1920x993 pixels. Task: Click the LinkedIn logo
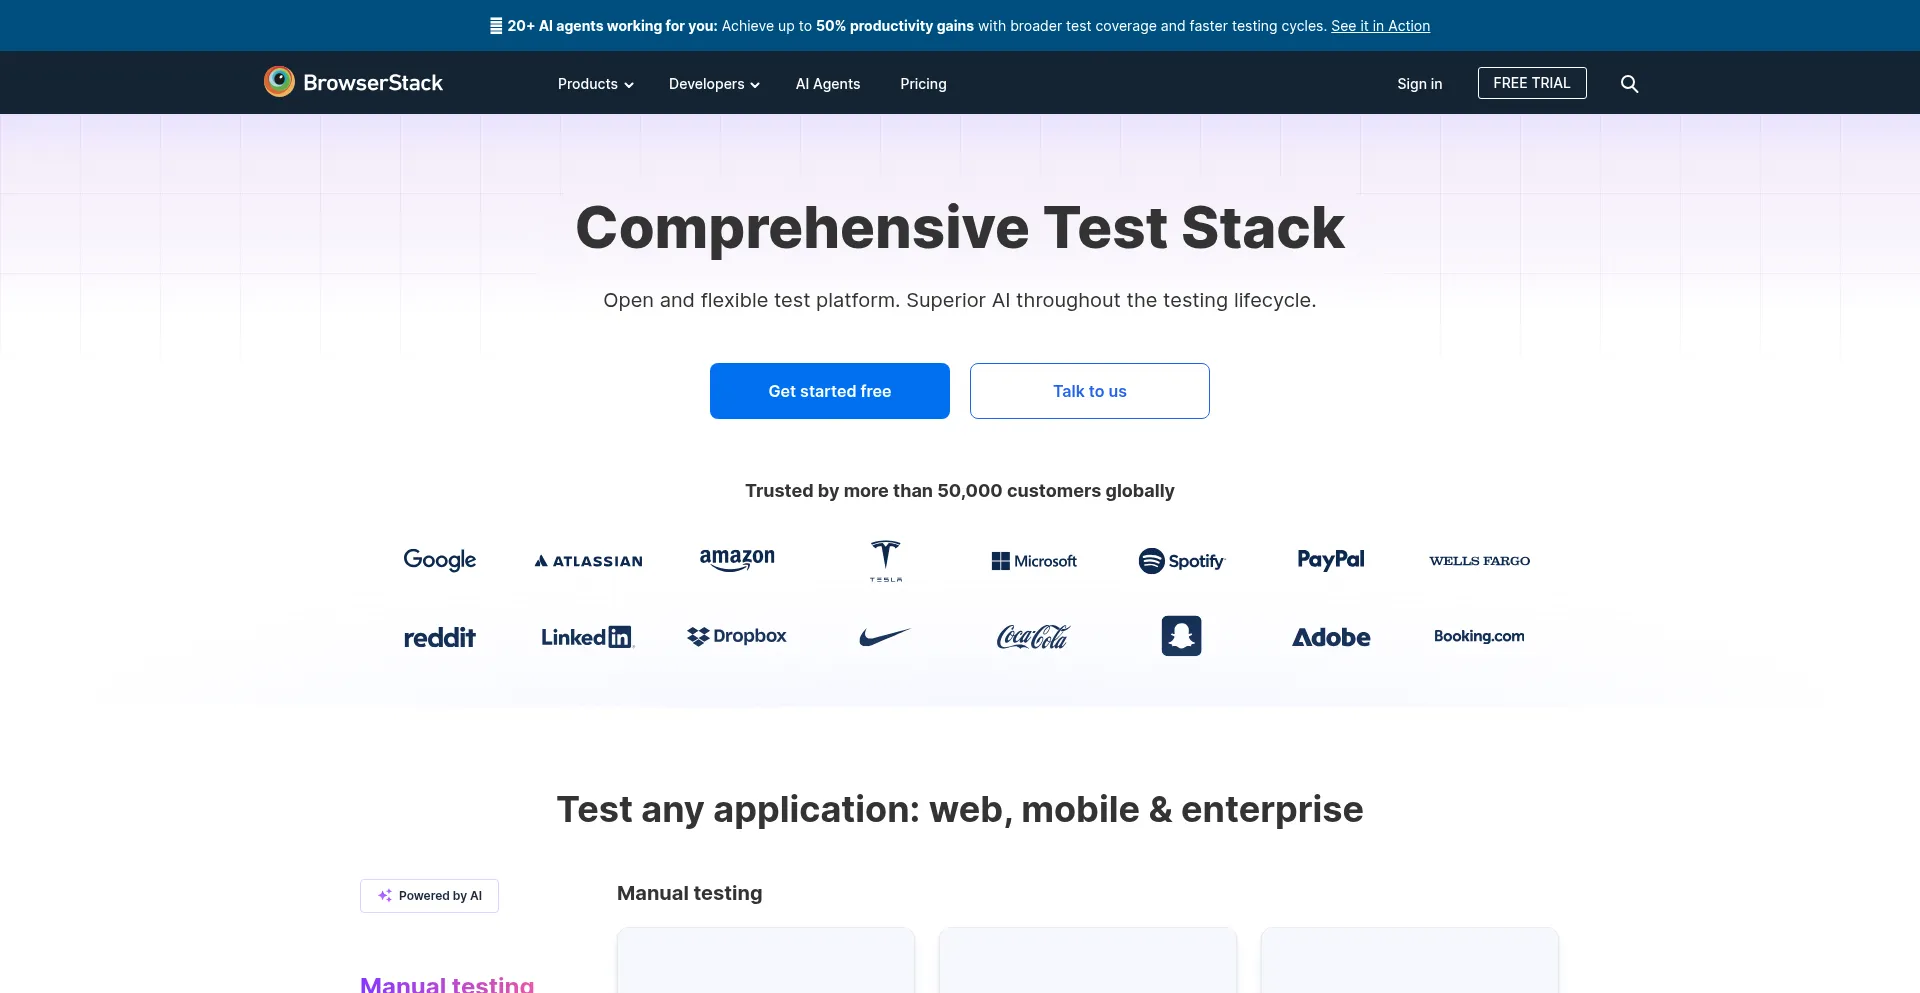pyautogui.click(x=588, y=637)
